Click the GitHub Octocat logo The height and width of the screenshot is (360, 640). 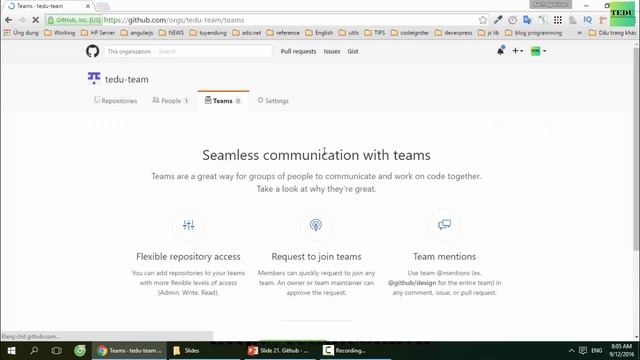pyautogui.click(x=93, y=51)
